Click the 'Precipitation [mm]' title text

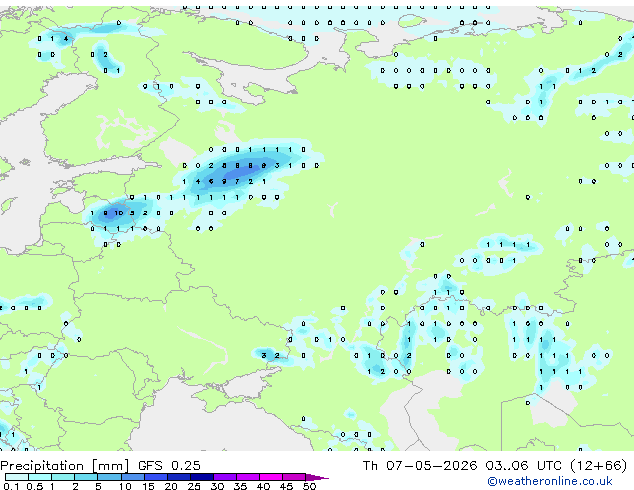click(x=65, y=466)
